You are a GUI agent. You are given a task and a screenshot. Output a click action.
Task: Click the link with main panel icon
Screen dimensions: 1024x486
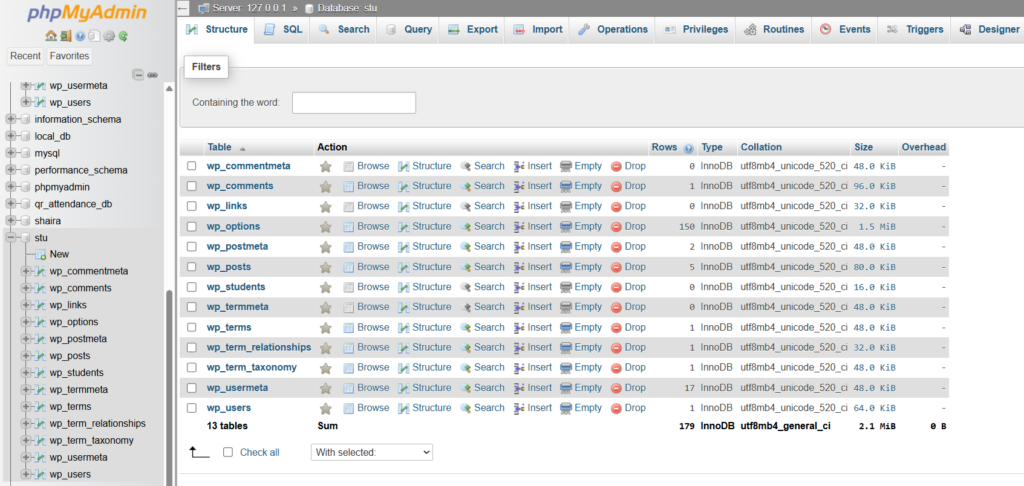(x=152, y=75)
